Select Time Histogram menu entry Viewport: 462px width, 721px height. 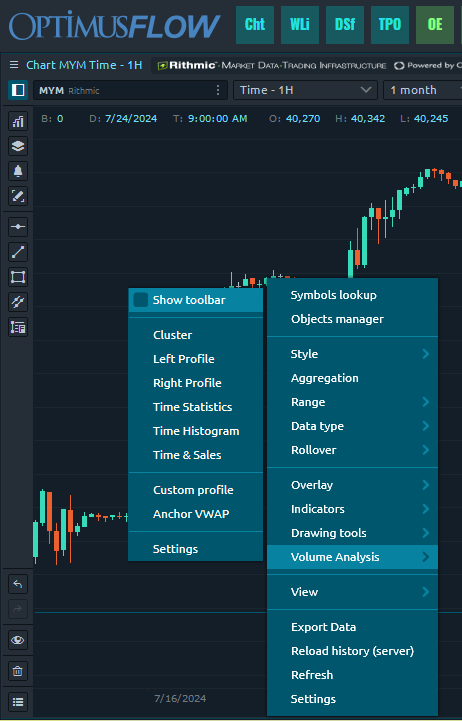point(196,431)
